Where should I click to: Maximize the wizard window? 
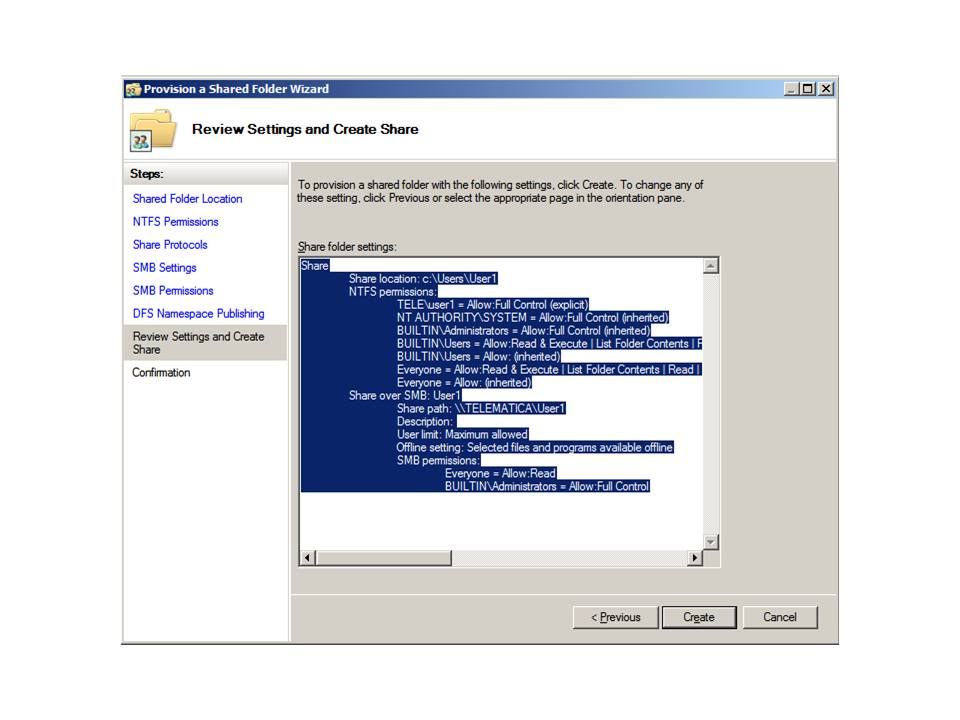808,89
